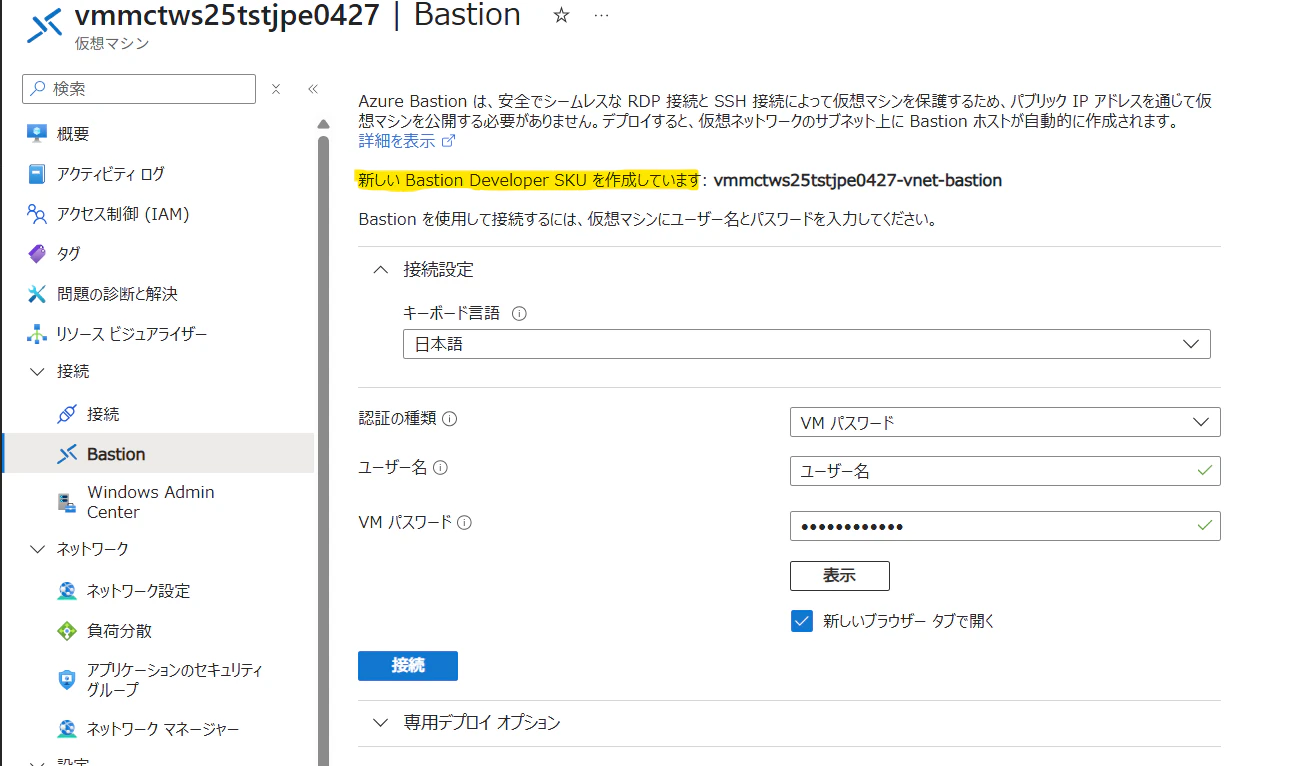Click the 接続 plug icon in sidebar
1306x766 pixels.
(x=67, y=414)
